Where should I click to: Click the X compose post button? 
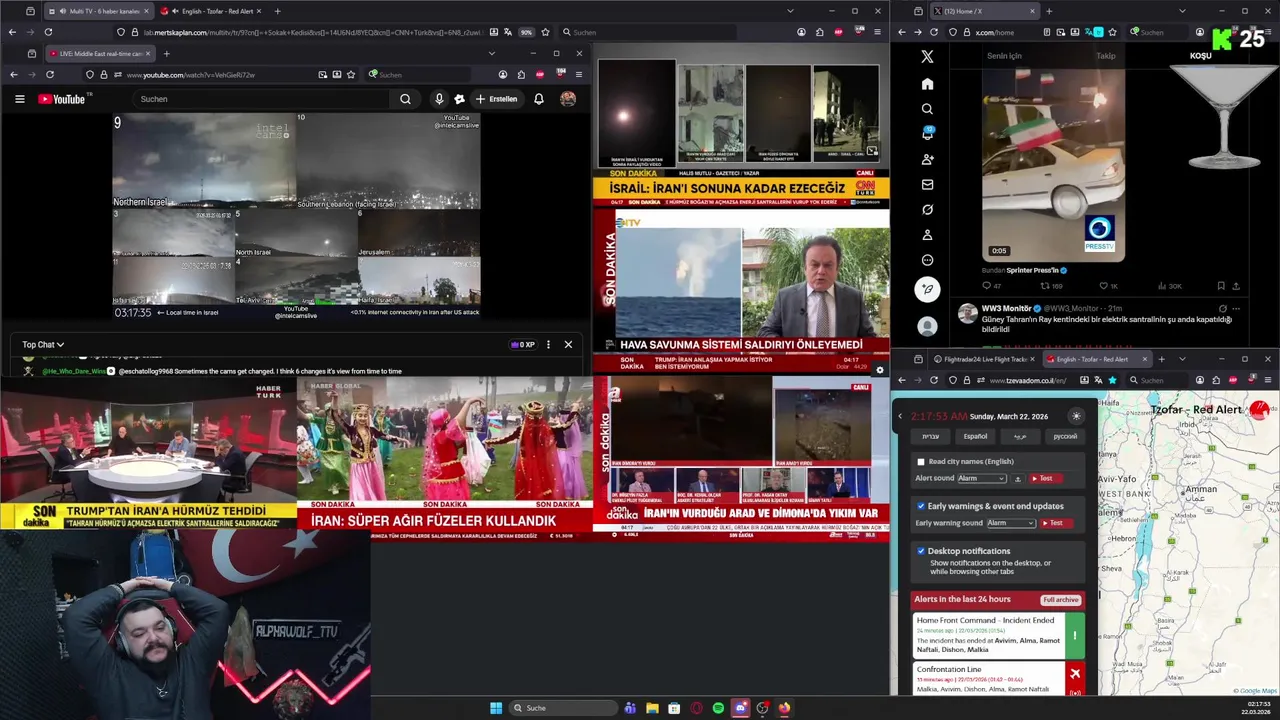point(927,289)
